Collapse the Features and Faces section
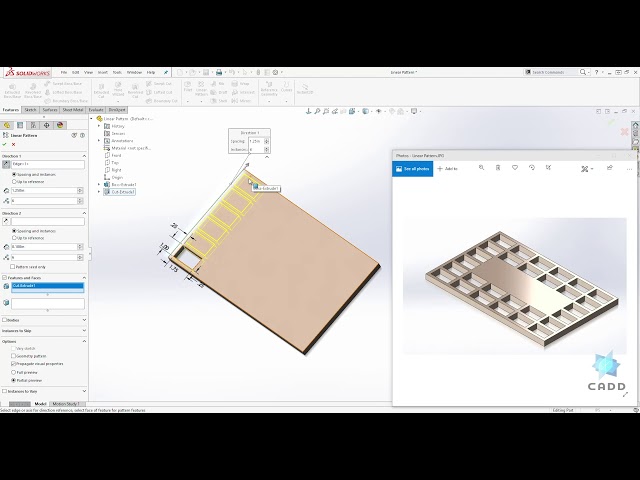This screenshot has height=480, width=640. click(x=84, y=278)
